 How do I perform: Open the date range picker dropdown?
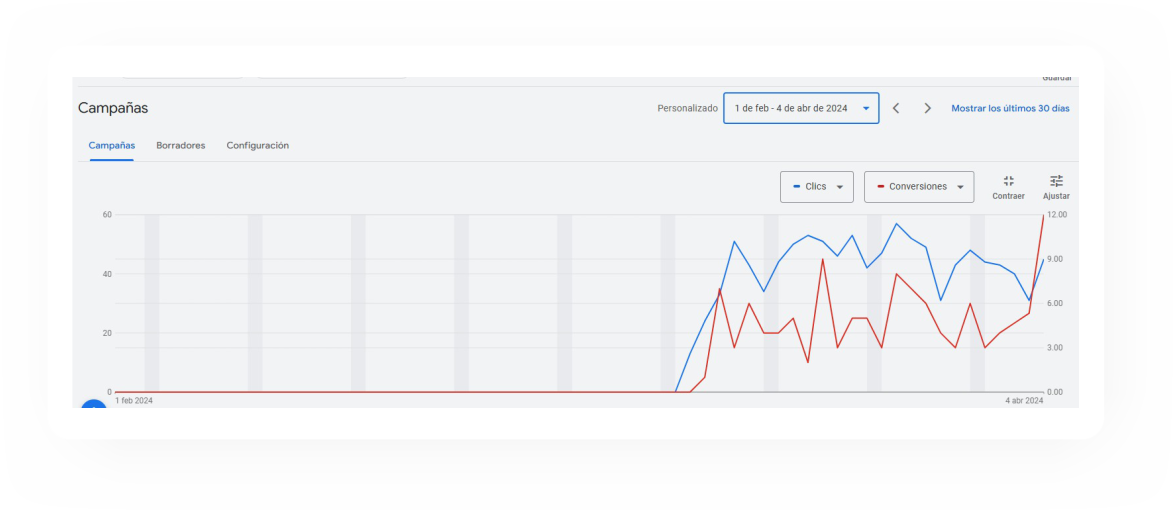tap(801, 108)
